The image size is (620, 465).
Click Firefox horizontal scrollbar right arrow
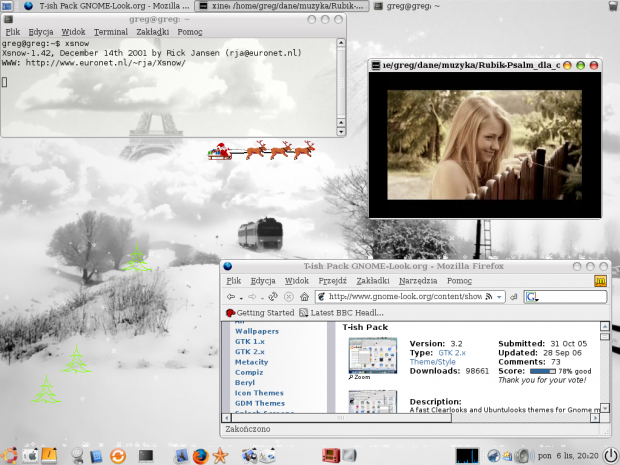[x=595, y=418]
